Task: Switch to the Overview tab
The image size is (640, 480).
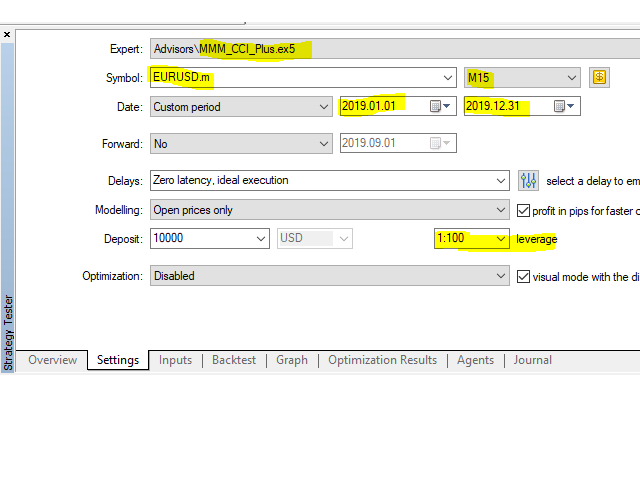Action: click(53, 360)
